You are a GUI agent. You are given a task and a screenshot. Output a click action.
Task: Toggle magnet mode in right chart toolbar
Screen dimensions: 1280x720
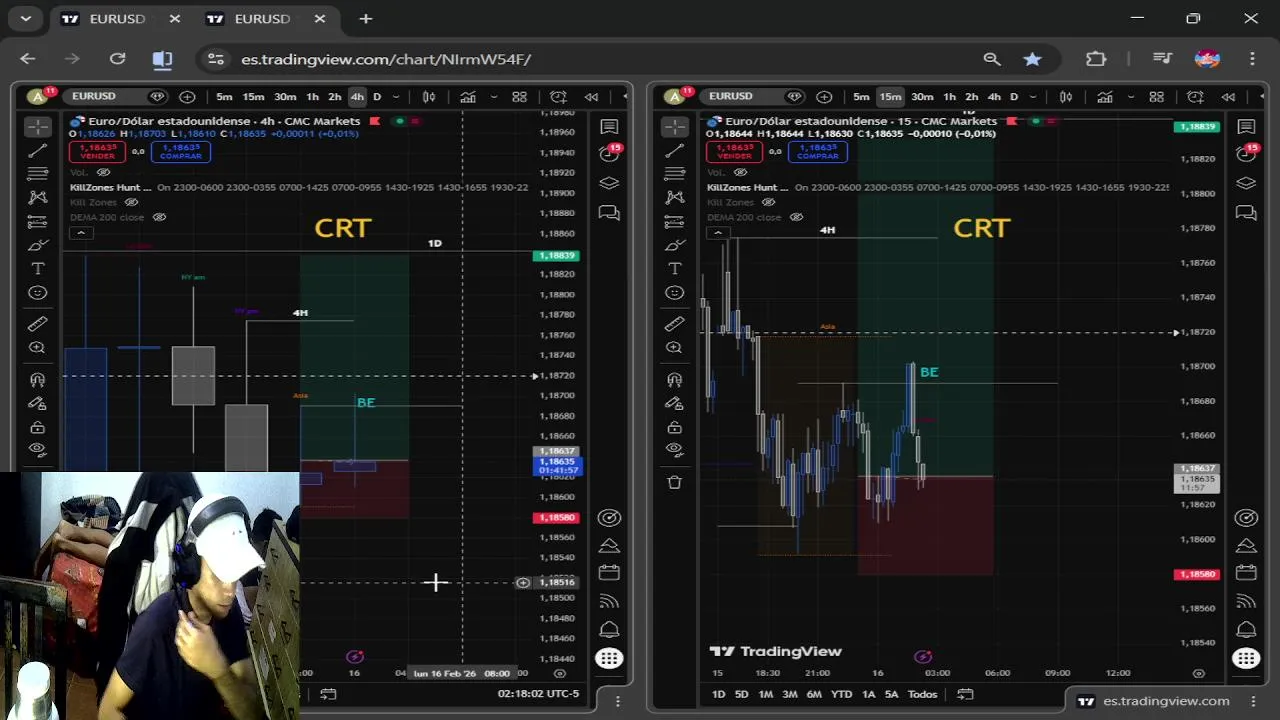(674, 380)
